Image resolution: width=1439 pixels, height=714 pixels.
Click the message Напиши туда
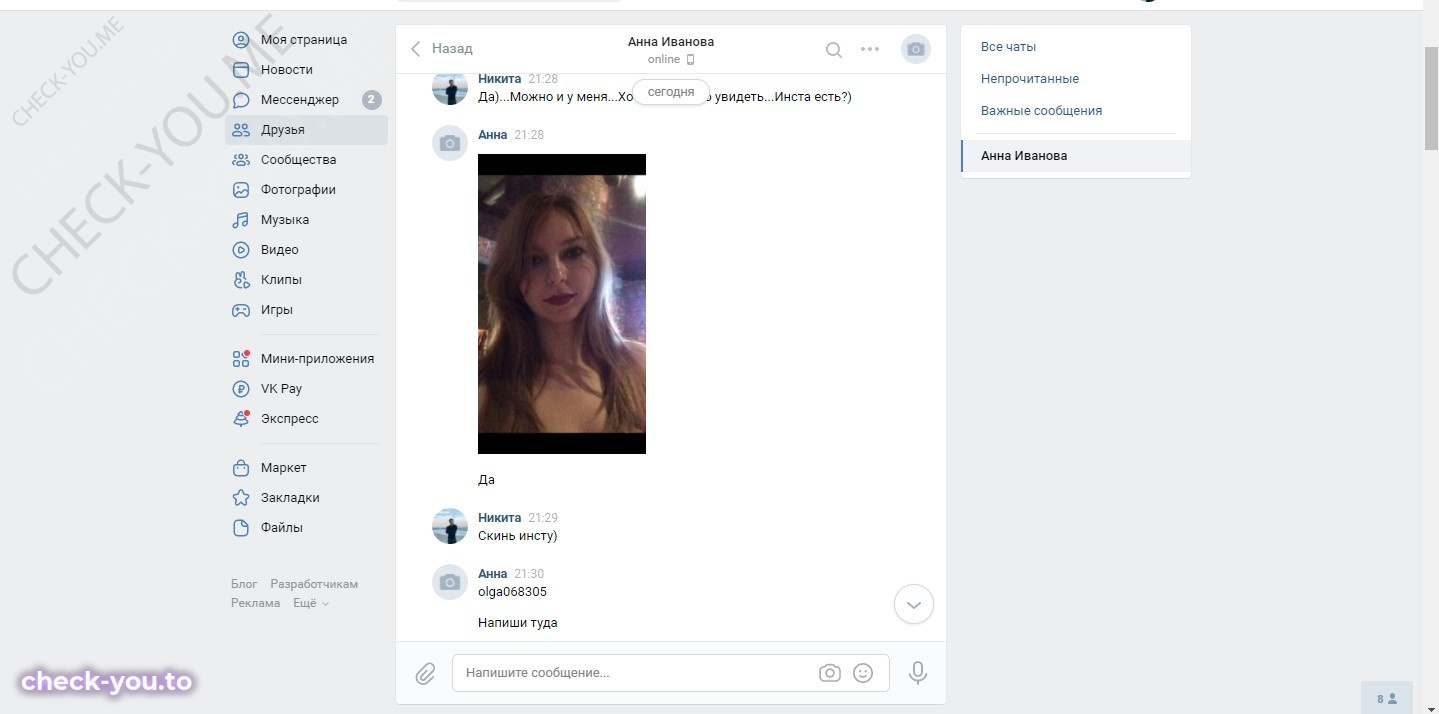point(518,623)
